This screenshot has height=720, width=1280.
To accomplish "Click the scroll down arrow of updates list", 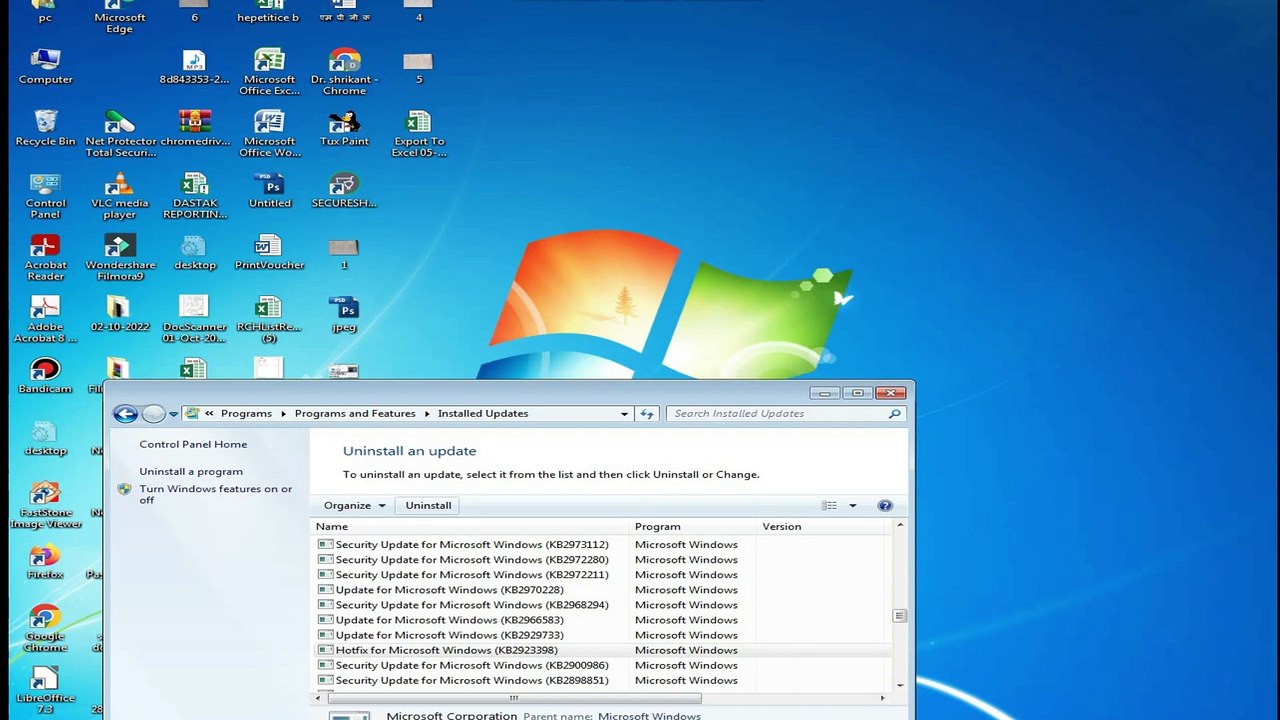I will click(x=900, y=686).
